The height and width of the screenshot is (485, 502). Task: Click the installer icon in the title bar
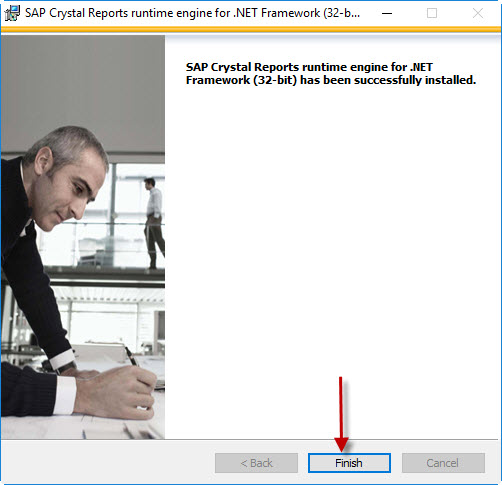point(12,13)
